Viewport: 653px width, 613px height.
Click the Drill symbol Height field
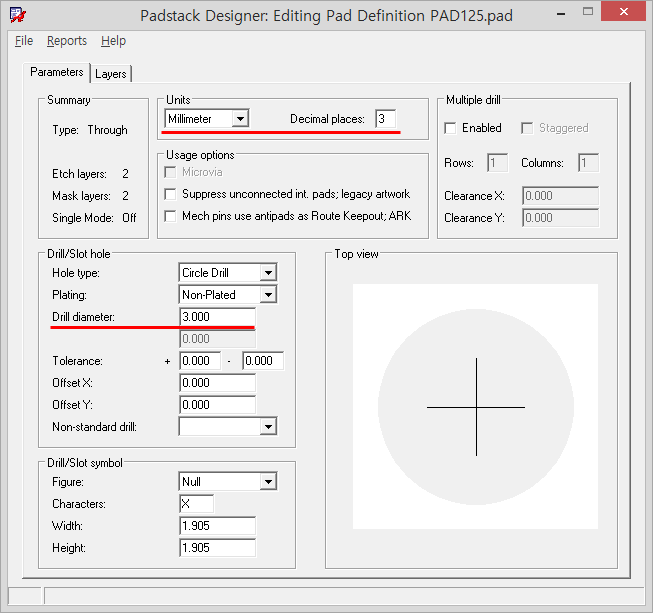[x=217, y=548]
